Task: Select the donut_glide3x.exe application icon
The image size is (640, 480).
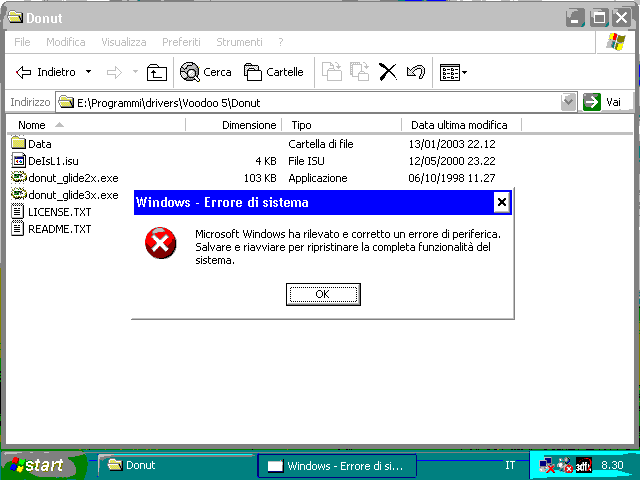Action: [18, 194]
